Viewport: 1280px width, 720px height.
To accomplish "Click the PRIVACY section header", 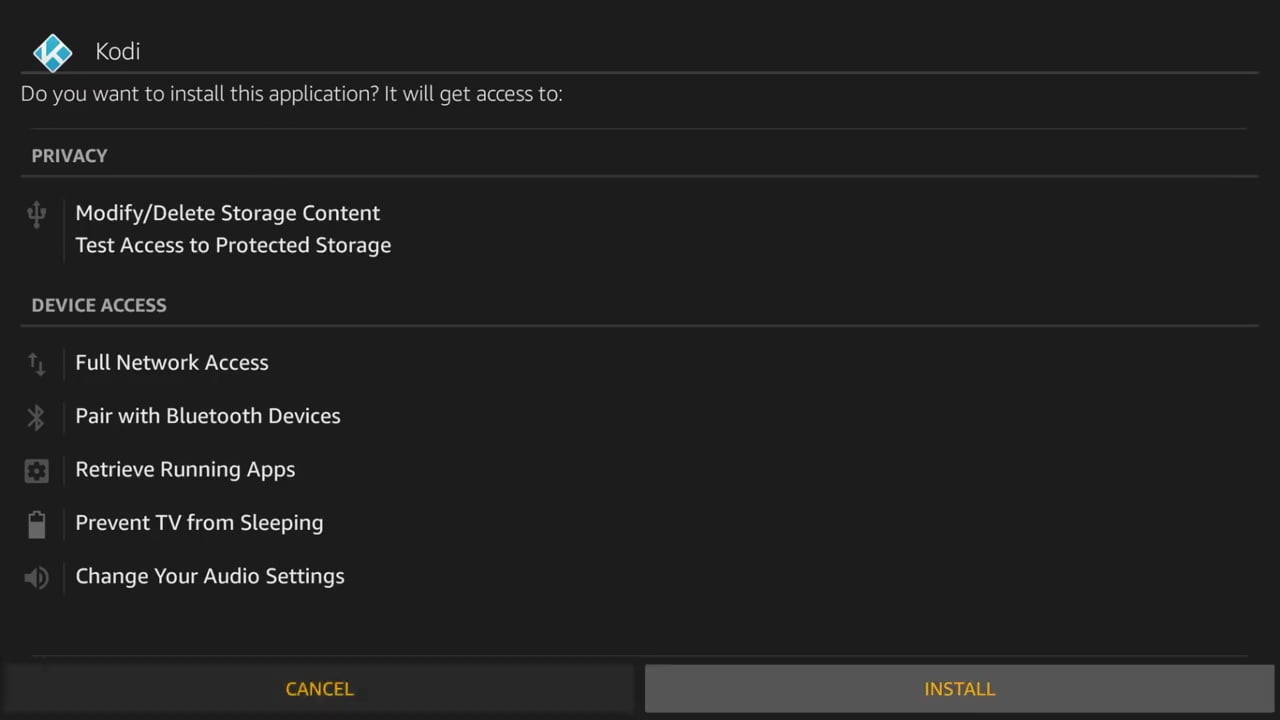I will (x=69, y=155).
